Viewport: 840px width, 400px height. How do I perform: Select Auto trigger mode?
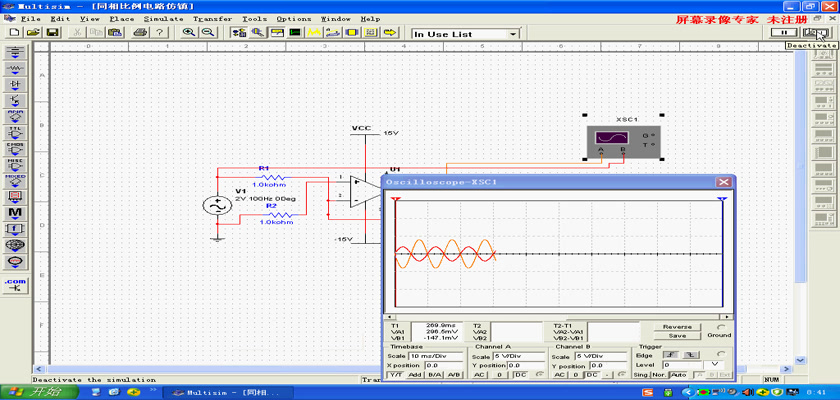click(678, 375)
